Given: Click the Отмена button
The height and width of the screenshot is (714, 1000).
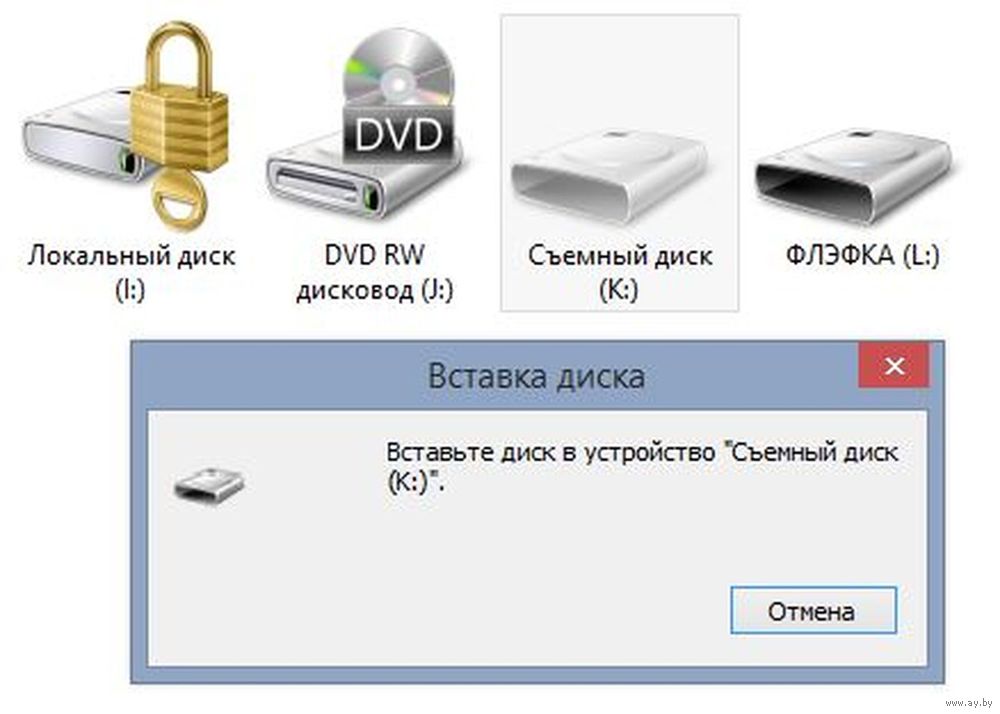Looking at the screenshot, I should tap(813, 611).
